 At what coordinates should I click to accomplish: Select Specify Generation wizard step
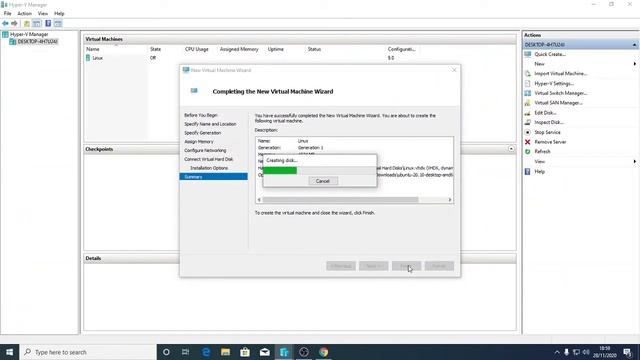(202, 133)
